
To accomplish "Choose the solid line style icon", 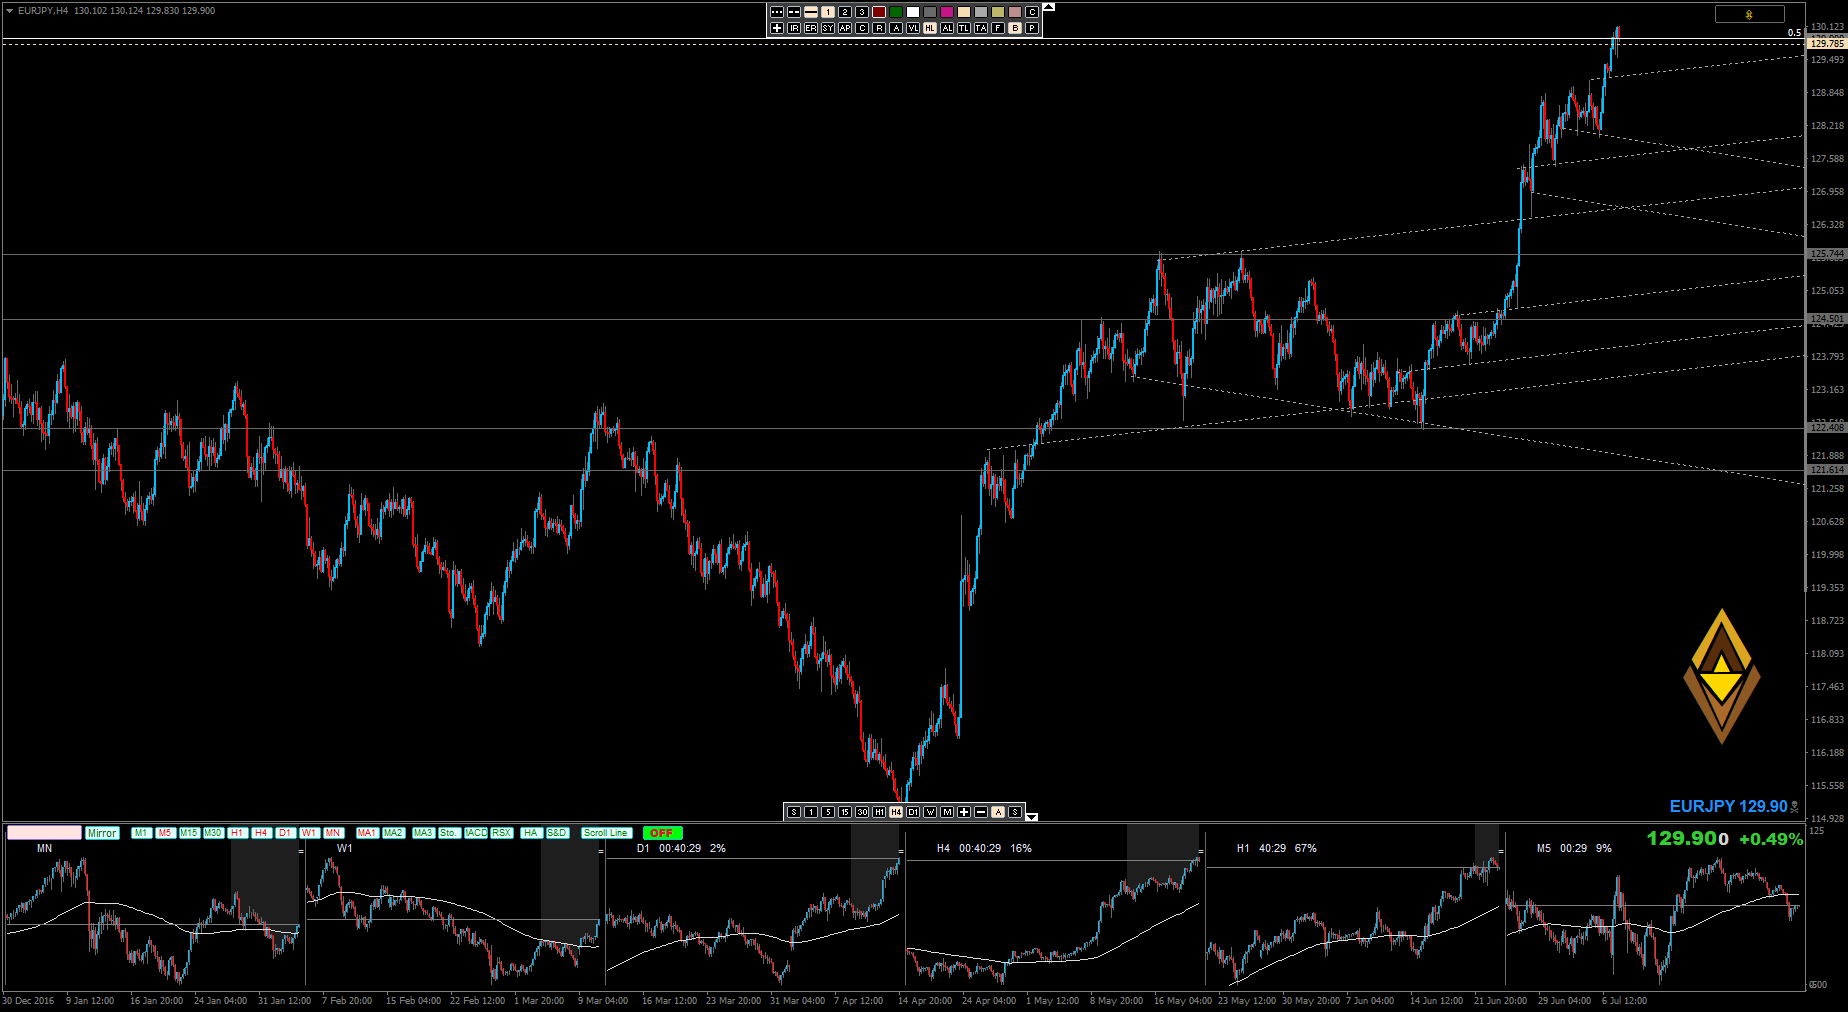I will point(811,12).
